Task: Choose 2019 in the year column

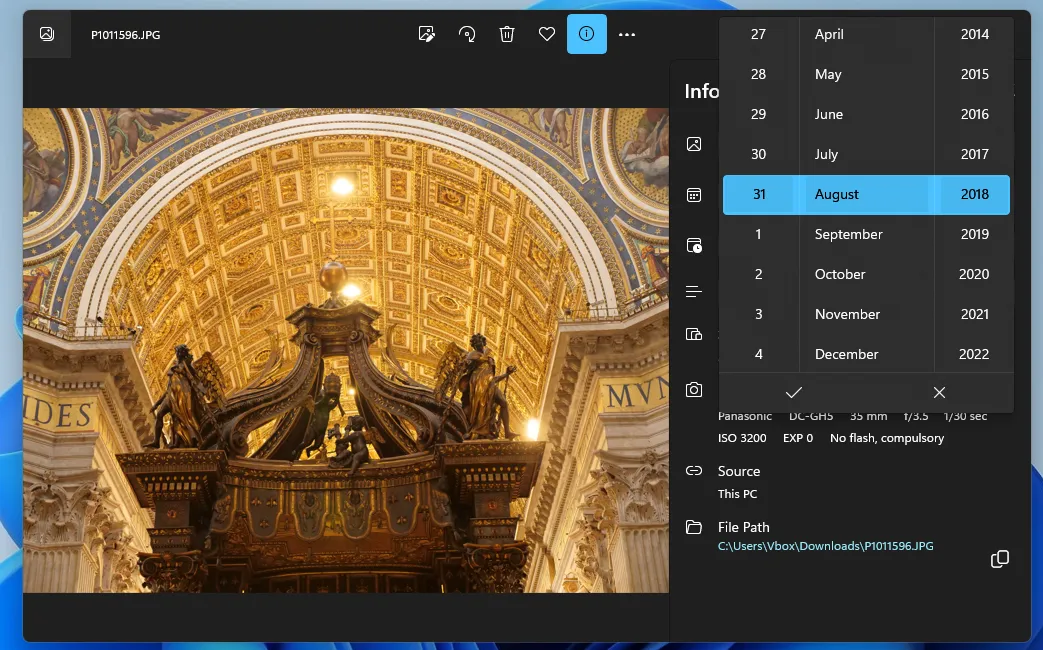Action: coord(973,234)
